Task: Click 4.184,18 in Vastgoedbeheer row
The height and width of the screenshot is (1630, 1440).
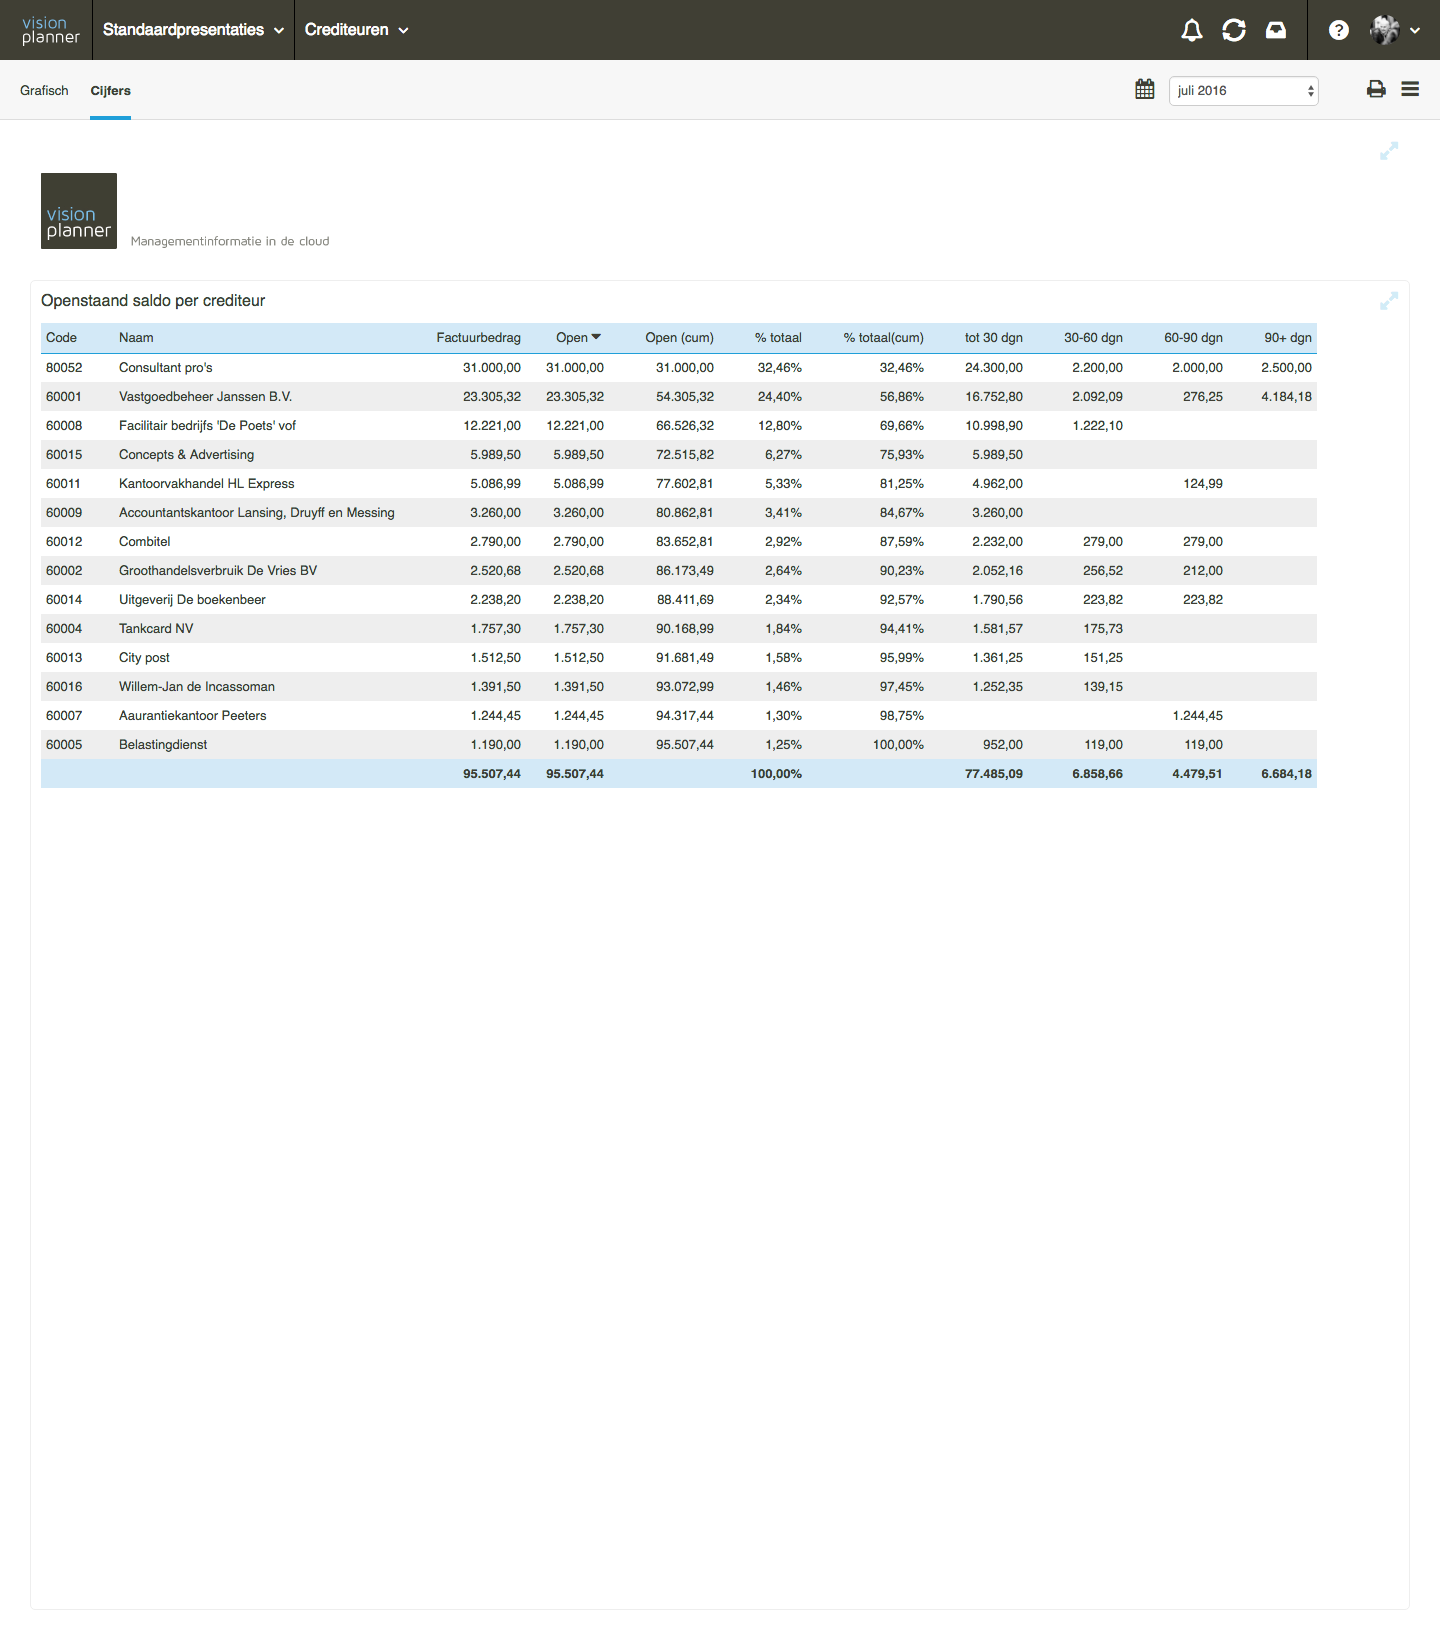Action: pos(1287,397)
